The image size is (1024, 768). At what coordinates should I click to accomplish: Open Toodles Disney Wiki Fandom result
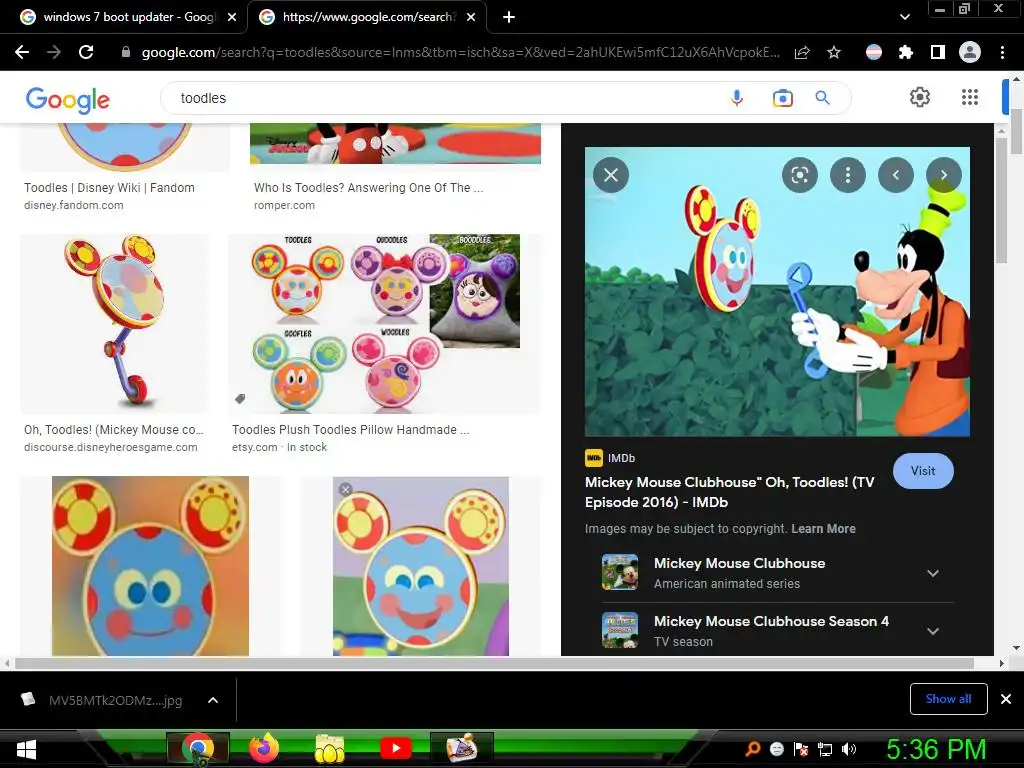109,188
